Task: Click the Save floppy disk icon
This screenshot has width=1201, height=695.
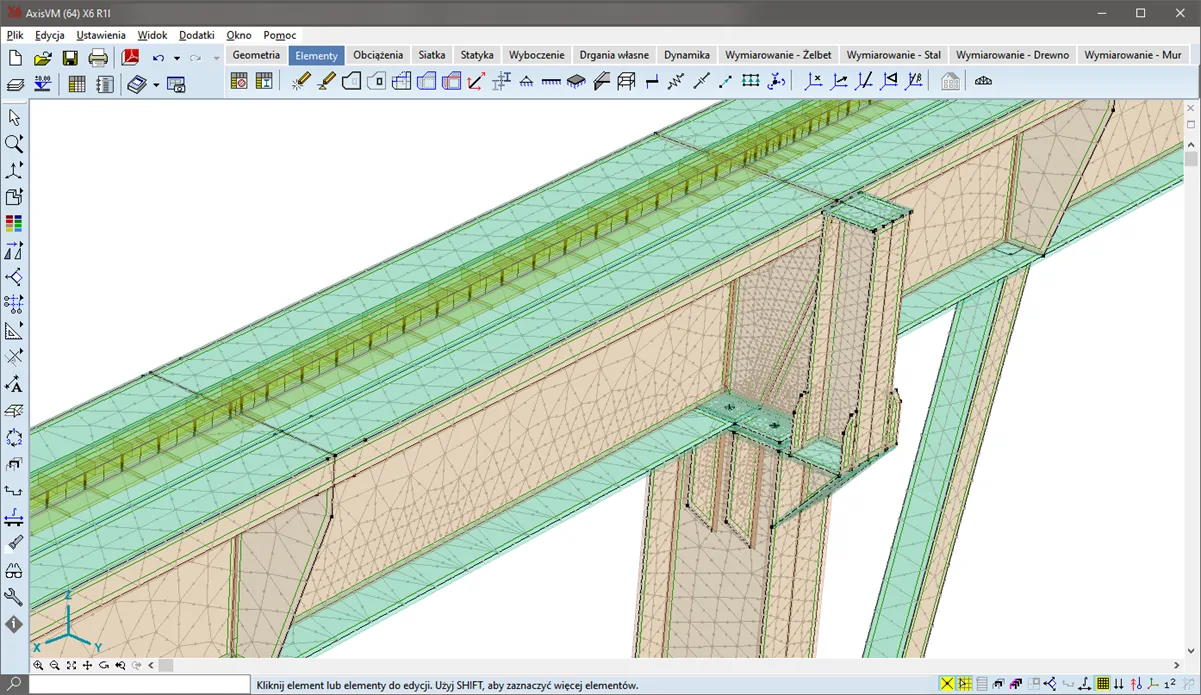Action: coord(70,58)
